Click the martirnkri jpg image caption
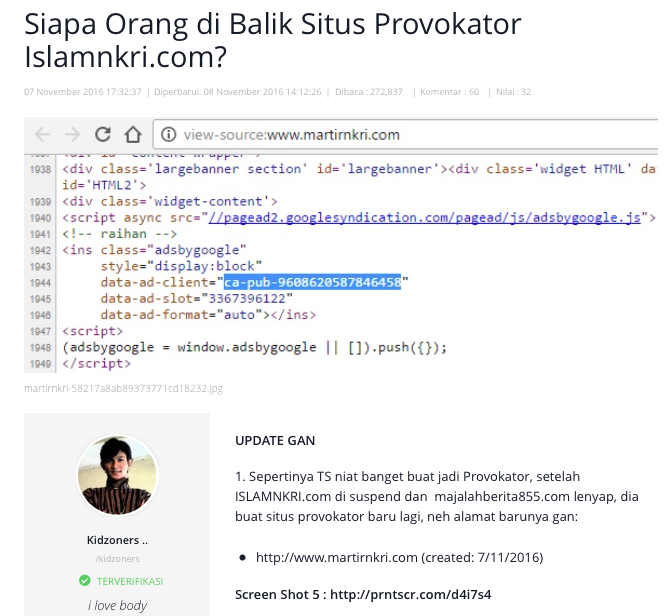This screenshot has width=670, height=616. [x=123, y=388]
